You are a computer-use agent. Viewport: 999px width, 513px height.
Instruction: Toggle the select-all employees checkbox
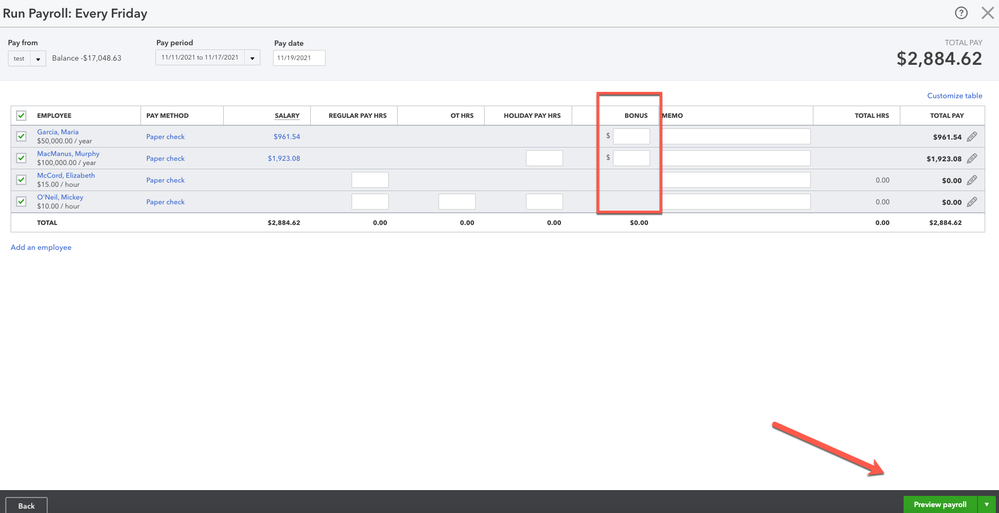(22, 116)
